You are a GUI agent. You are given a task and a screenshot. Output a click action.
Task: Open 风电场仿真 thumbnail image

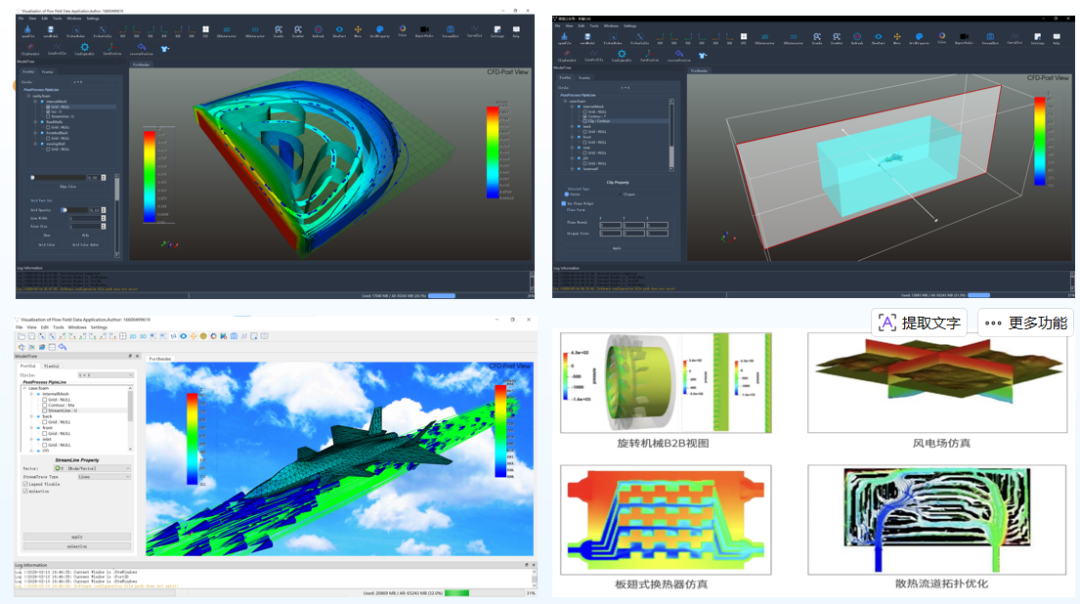click(x=937, y=383)
